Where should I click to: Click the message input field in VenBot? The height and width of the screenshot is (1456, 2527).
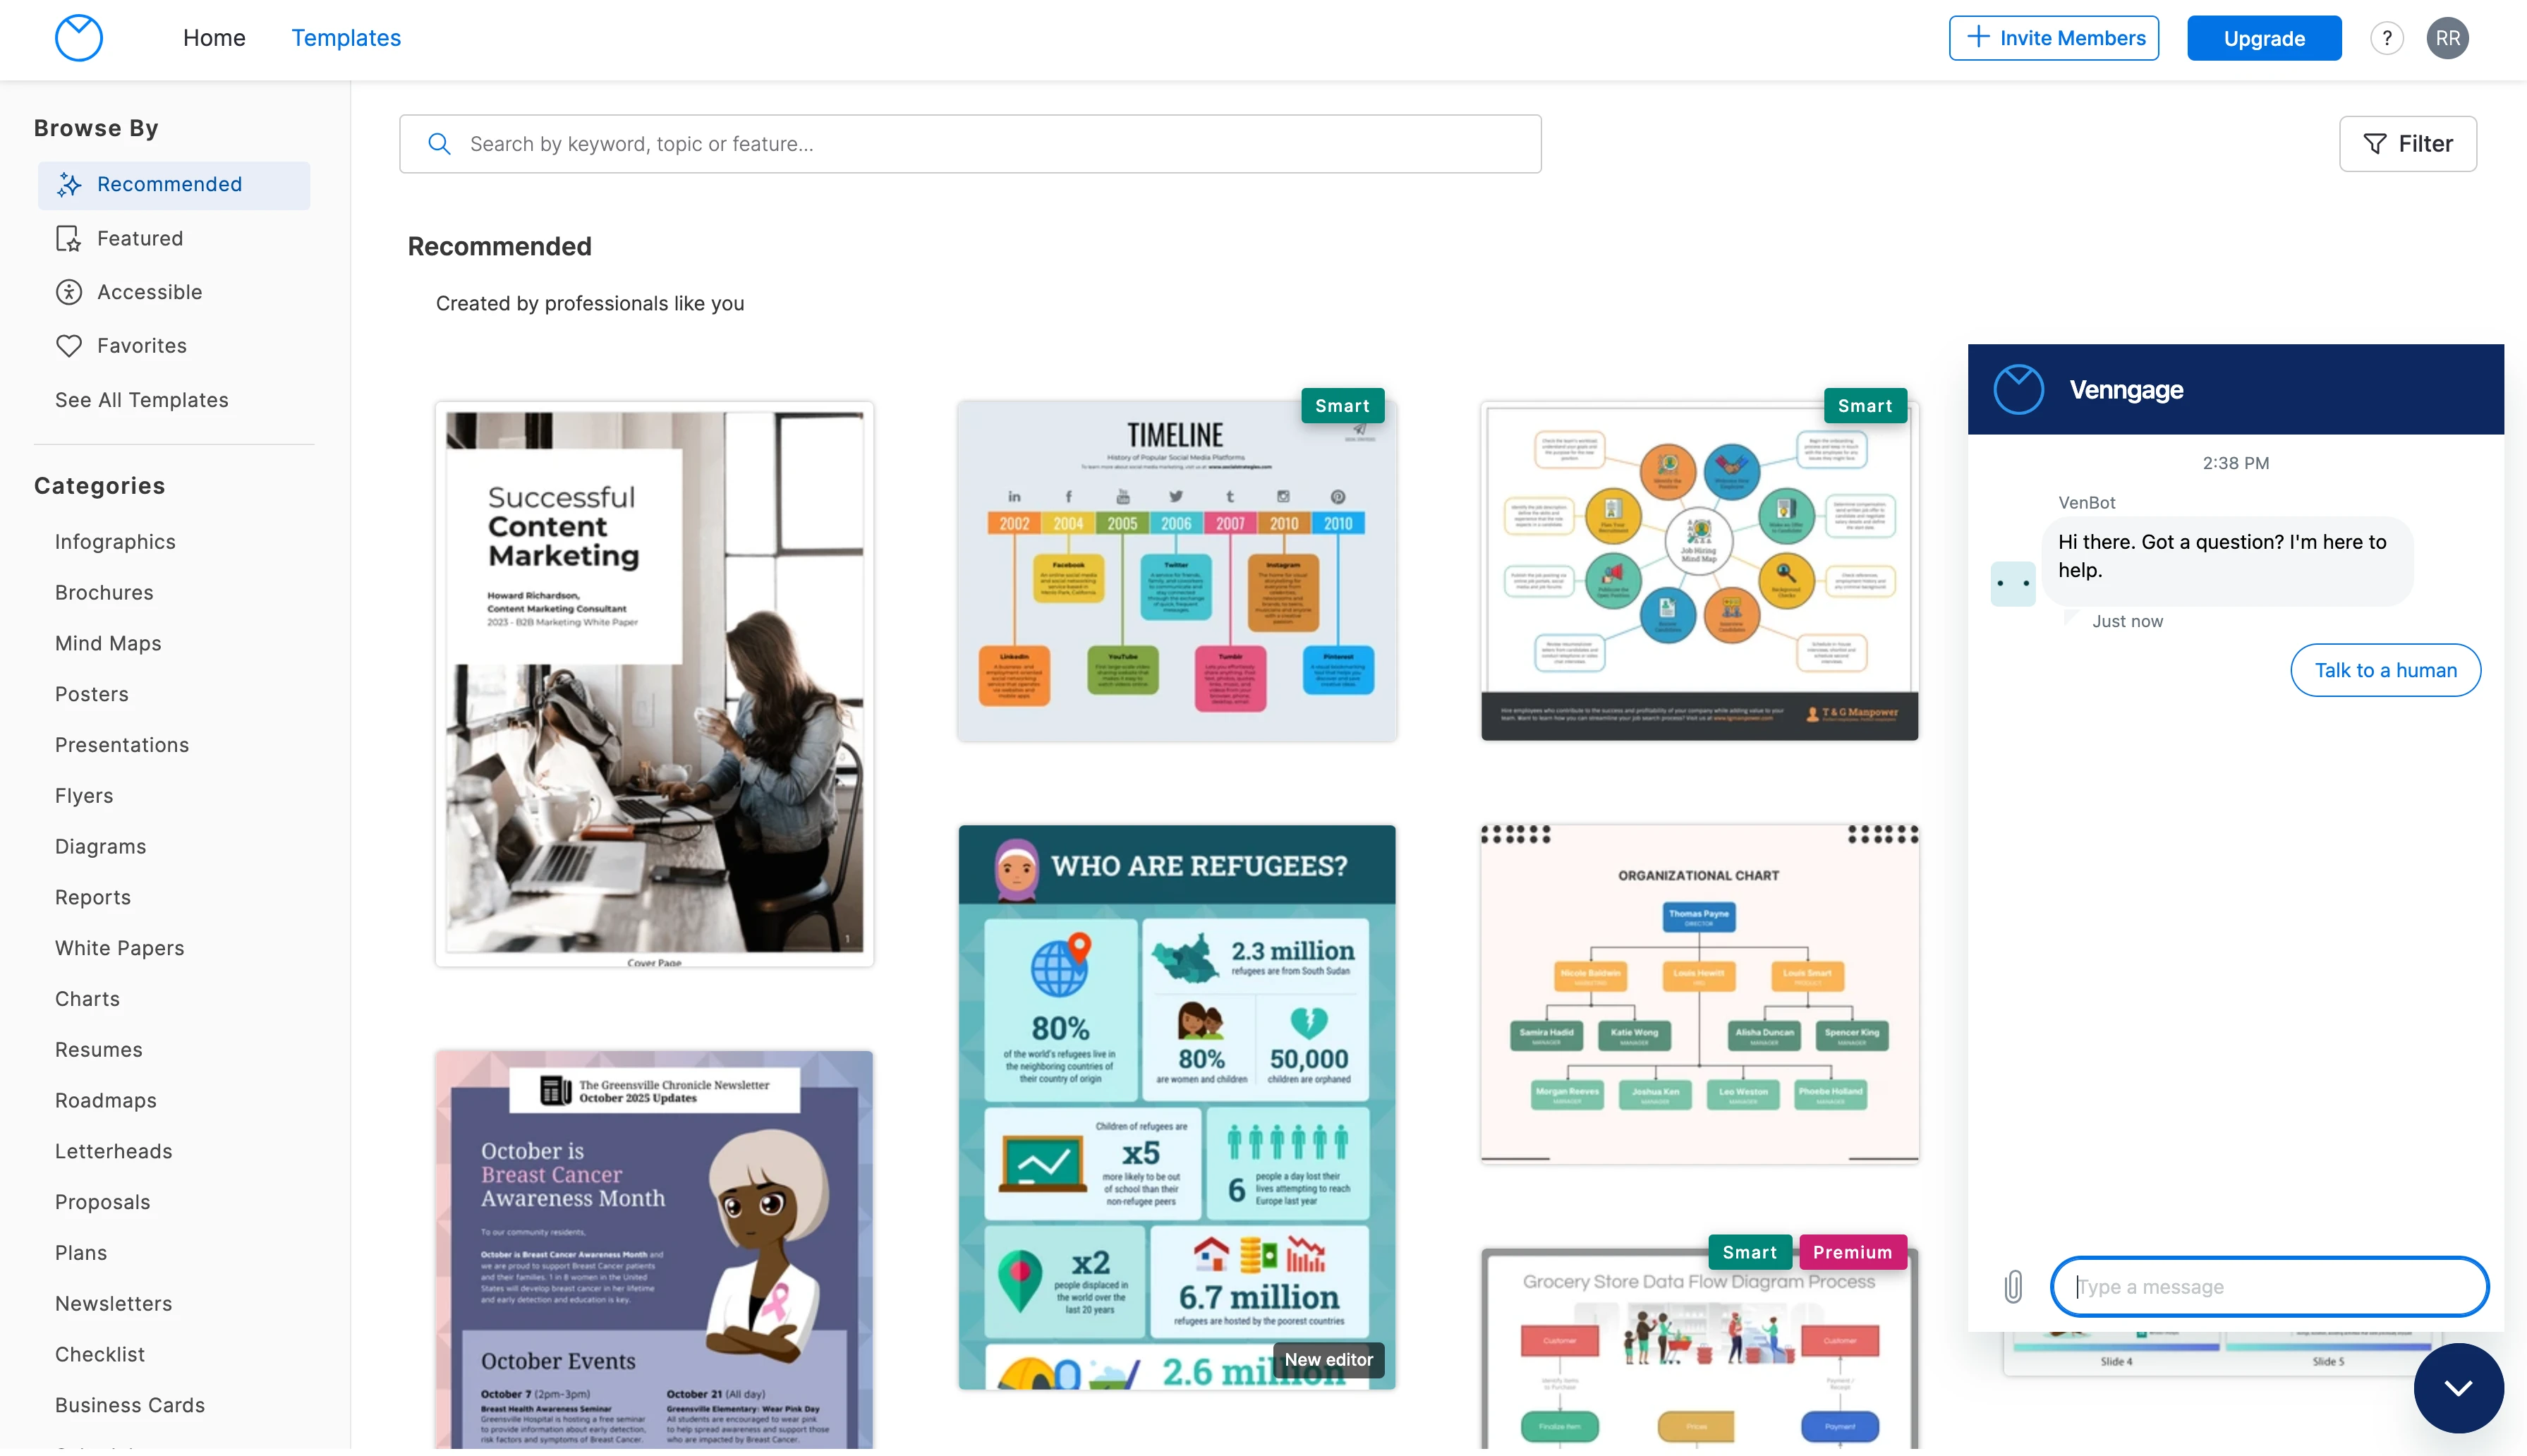pos(2268,1286)
